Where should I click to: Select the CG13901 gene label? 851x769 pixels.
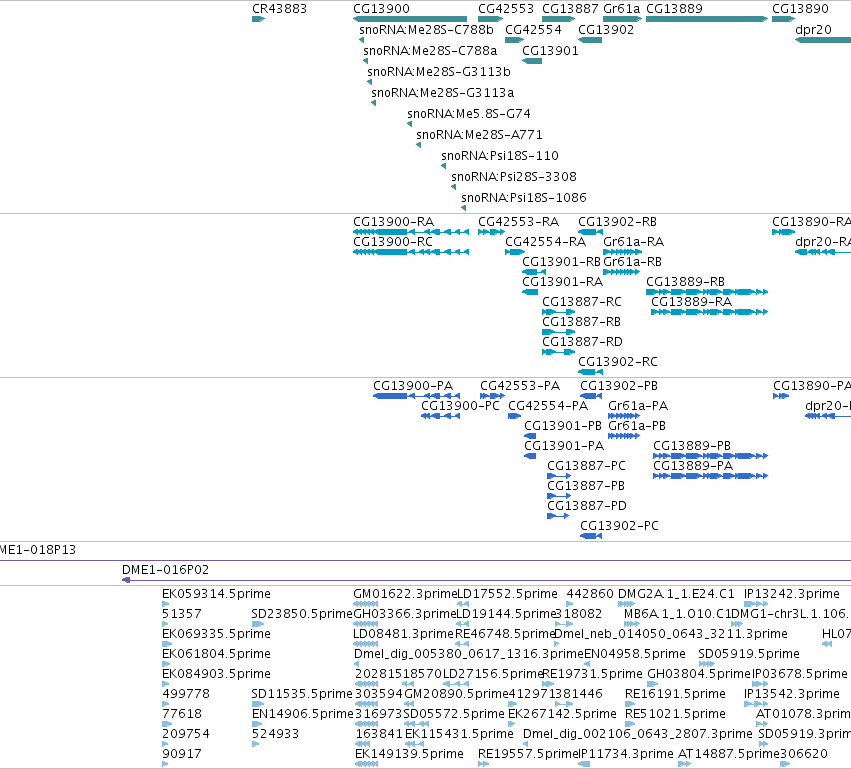tap(550, 51)
